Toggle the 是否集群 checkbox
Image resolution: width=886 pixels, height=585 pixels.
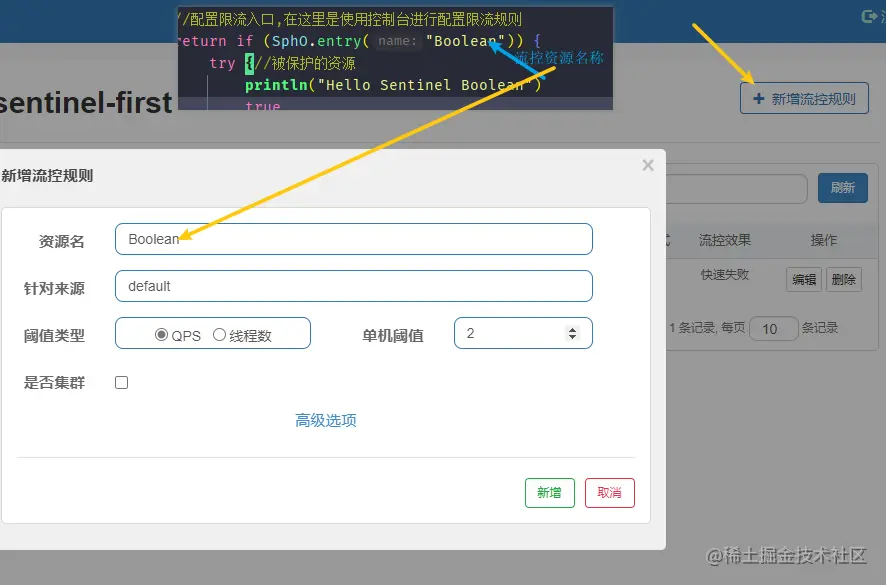pyautogui.click(x=121, y=383)
